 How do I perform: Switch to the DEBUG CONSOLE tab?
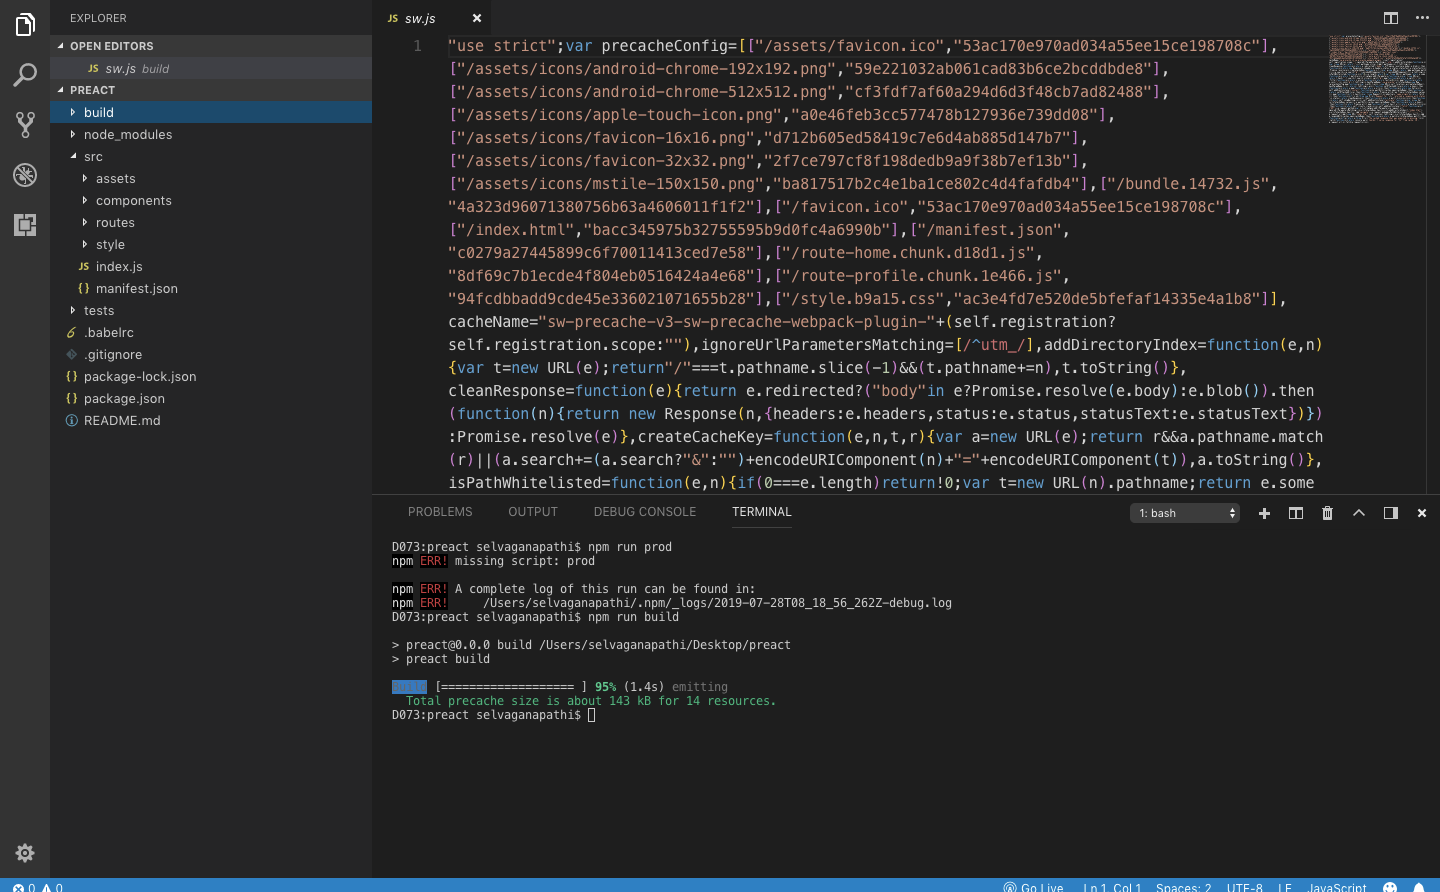click(644, 511)
